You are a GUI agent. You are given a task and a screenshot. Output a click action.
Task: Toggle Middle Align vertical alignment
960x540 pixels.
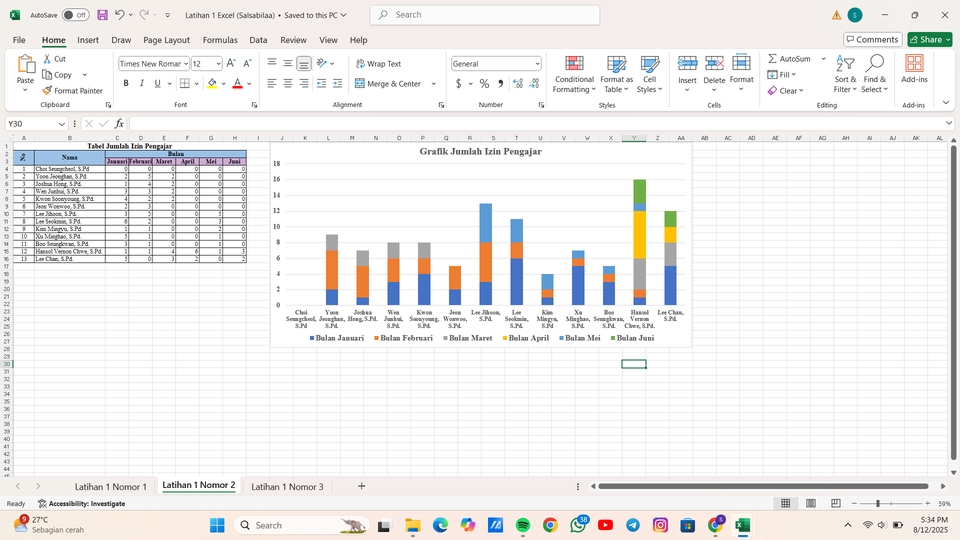tap(288, 63)
